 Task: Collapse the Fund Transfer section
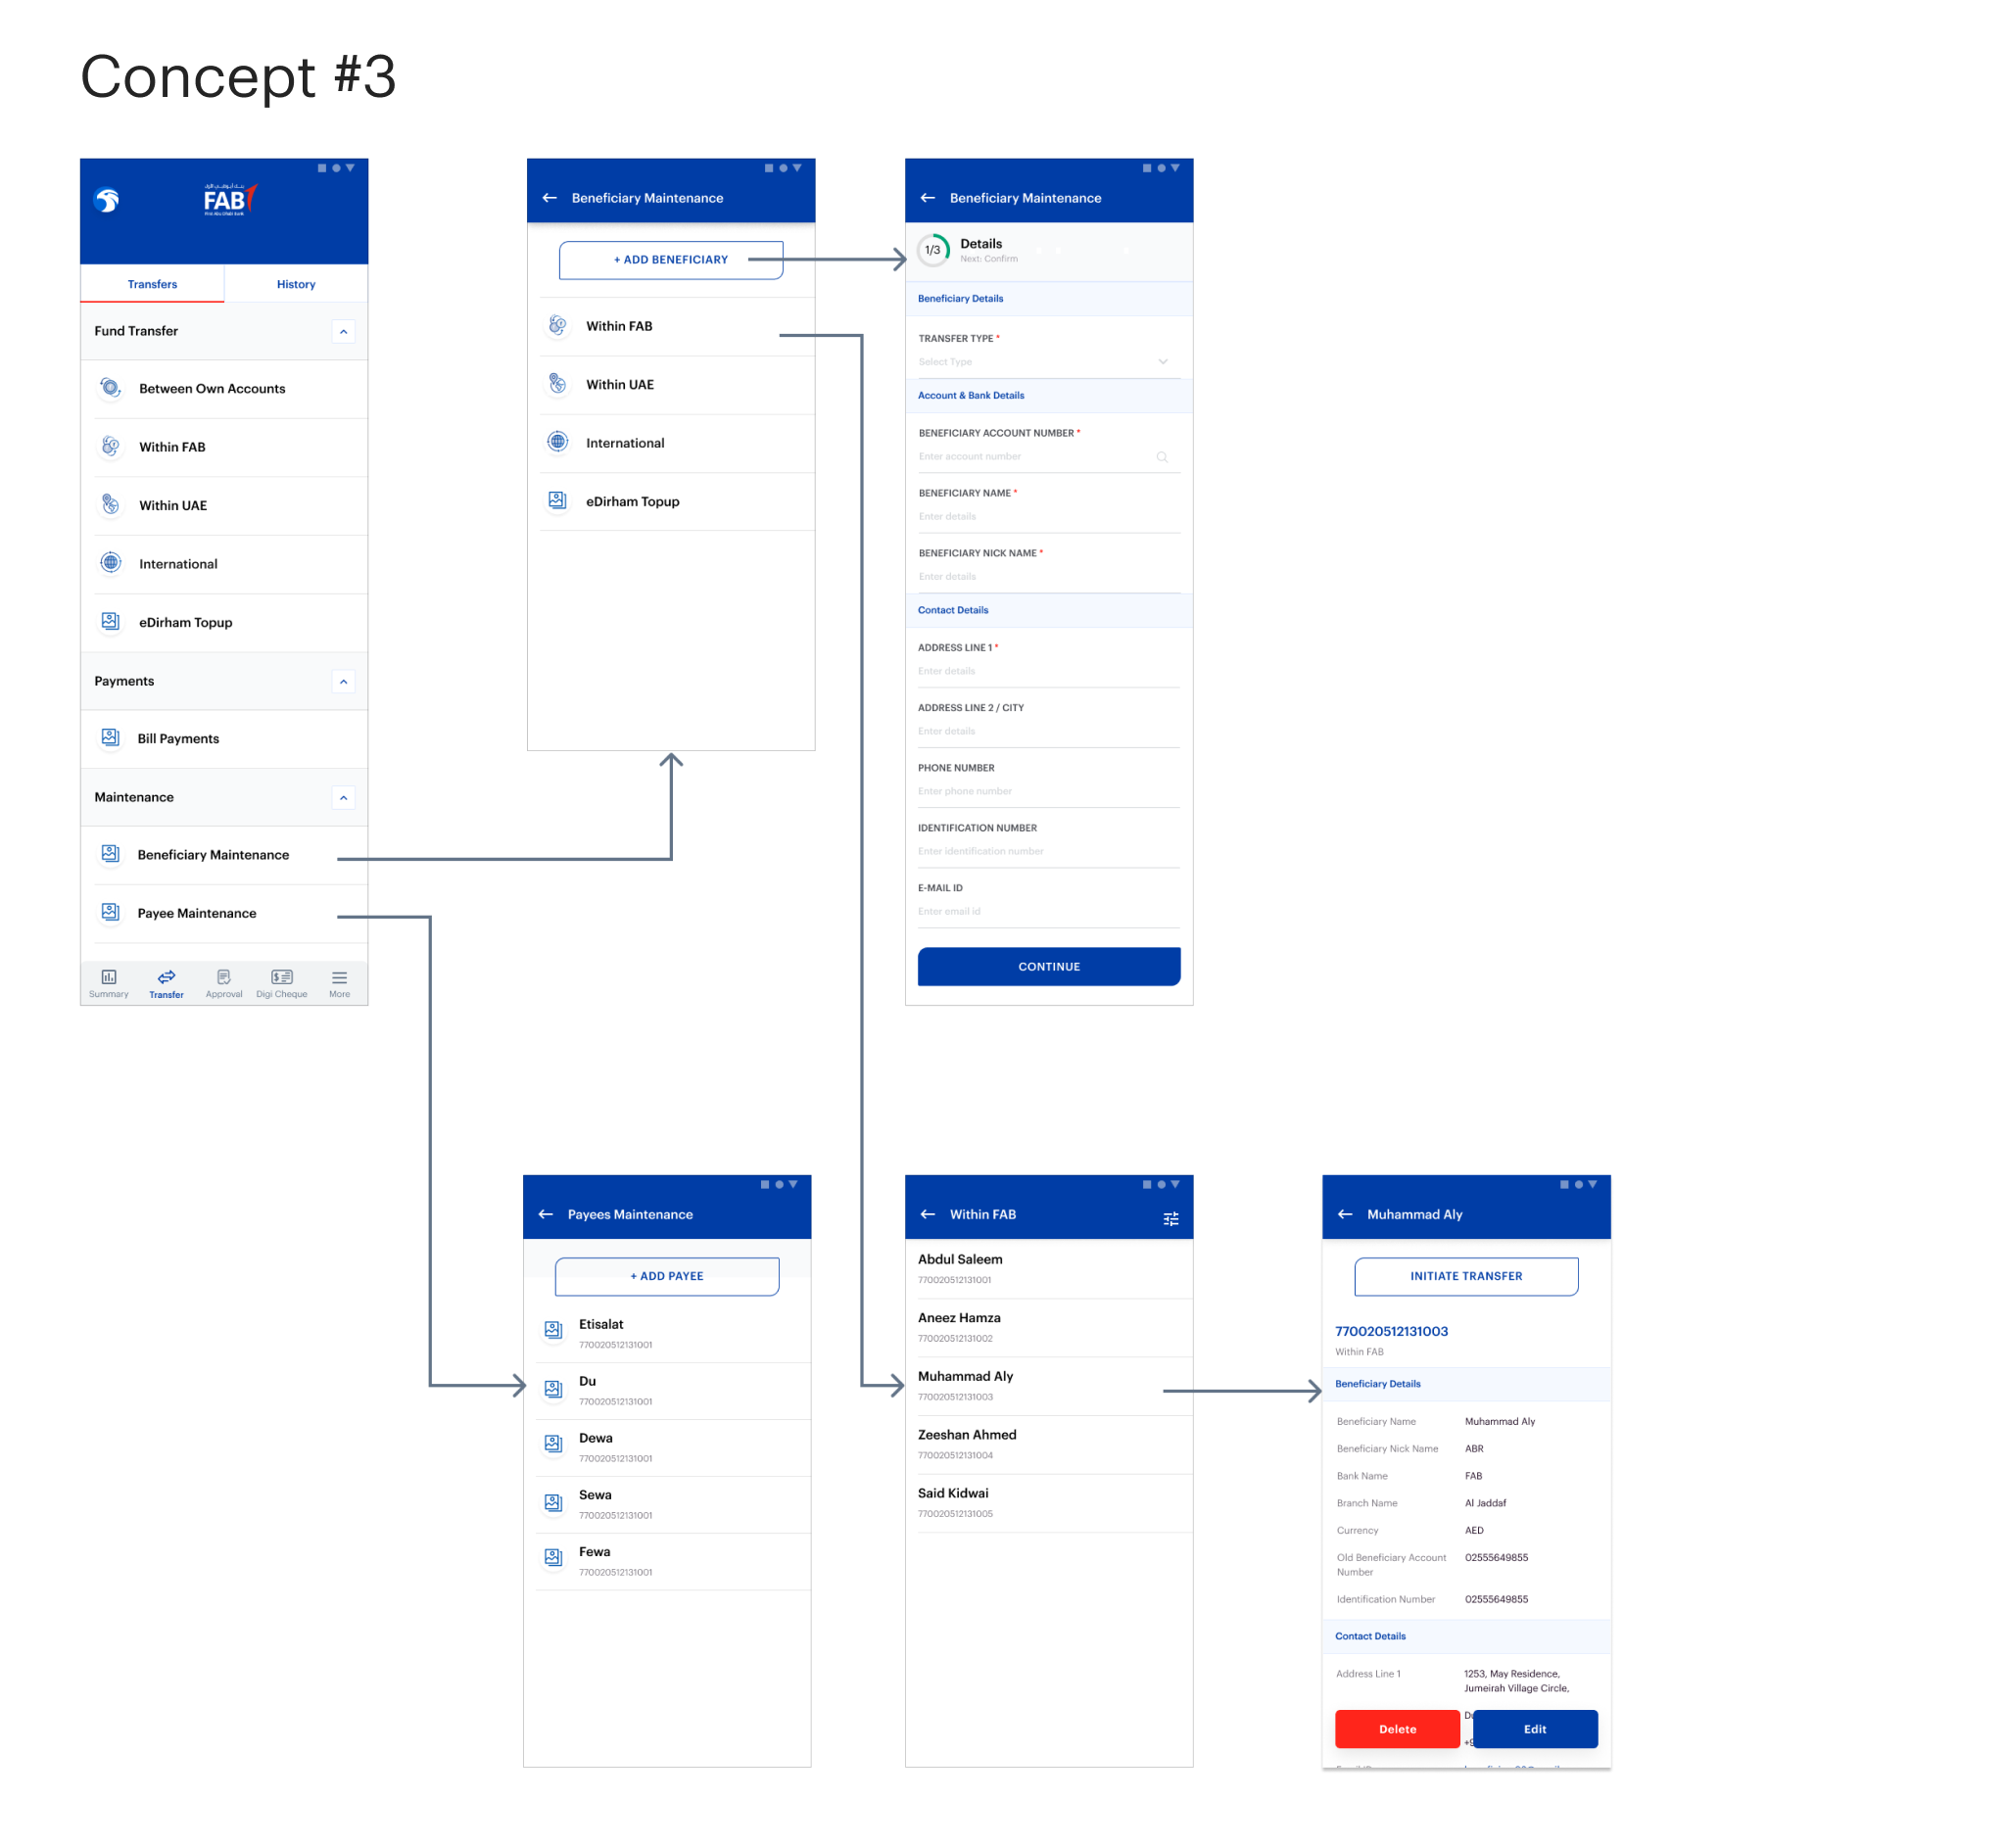[343, 332]
